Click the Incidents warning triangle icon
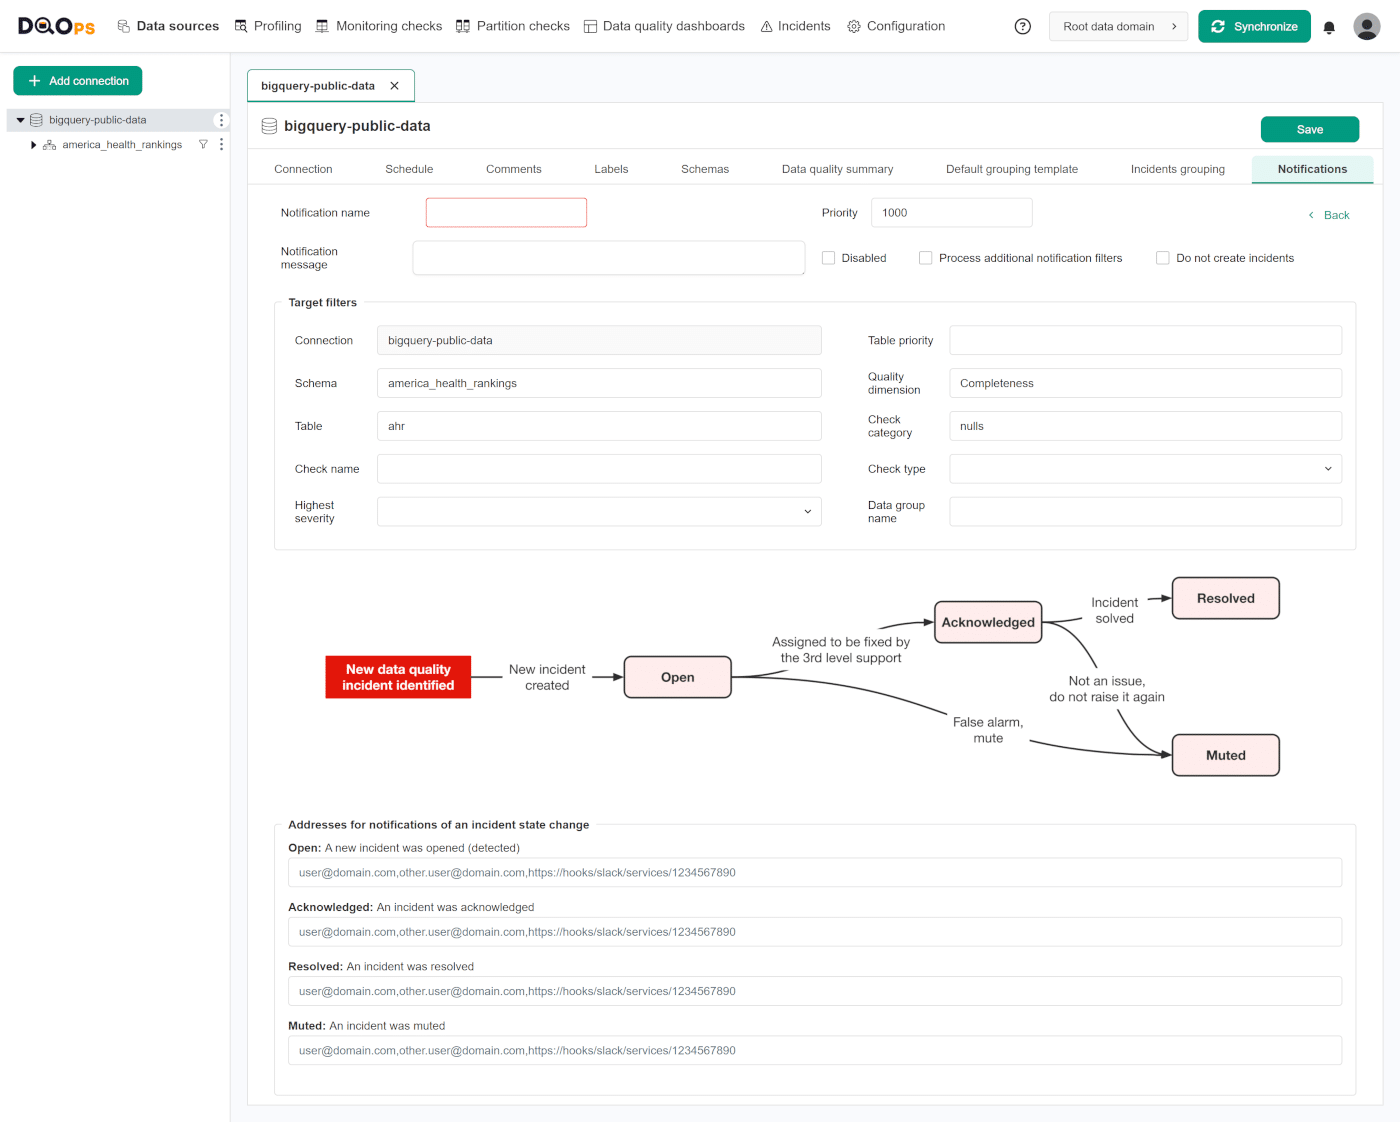1400x1122 pixels. point(767,26)
